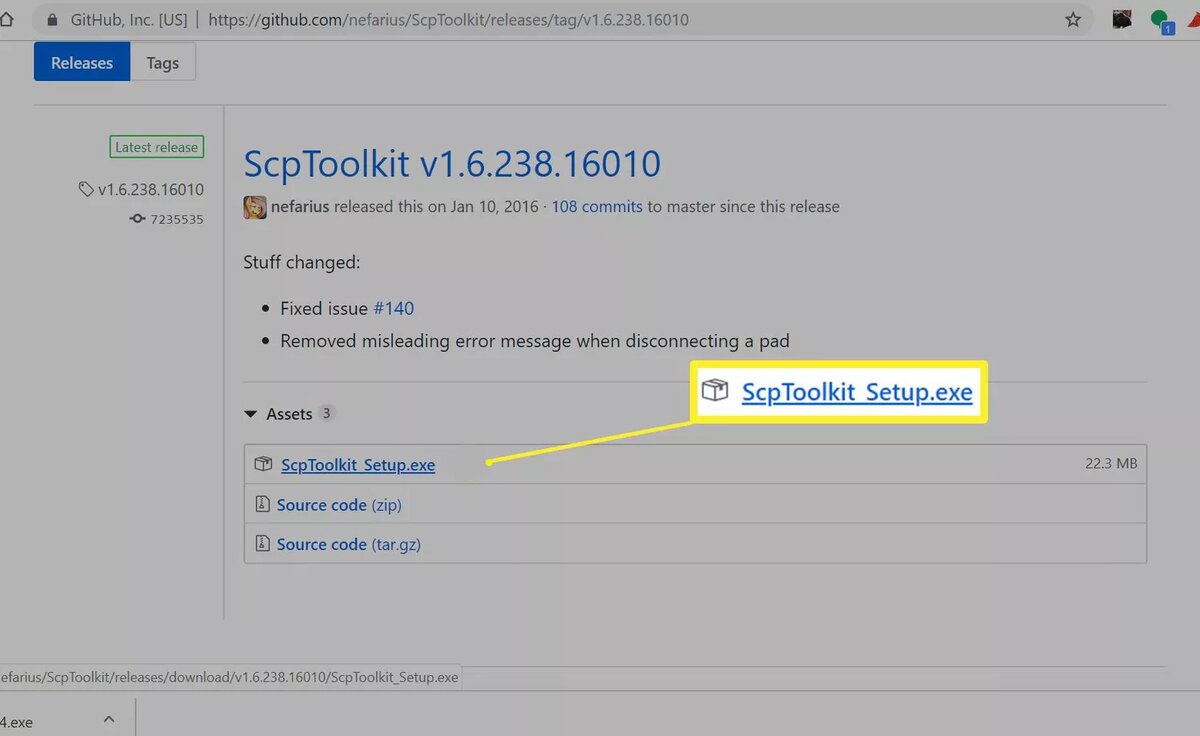Screen dimensions: 1200x736
Task: Click the 22.3 MB file size text
Action: [1111, 464]
